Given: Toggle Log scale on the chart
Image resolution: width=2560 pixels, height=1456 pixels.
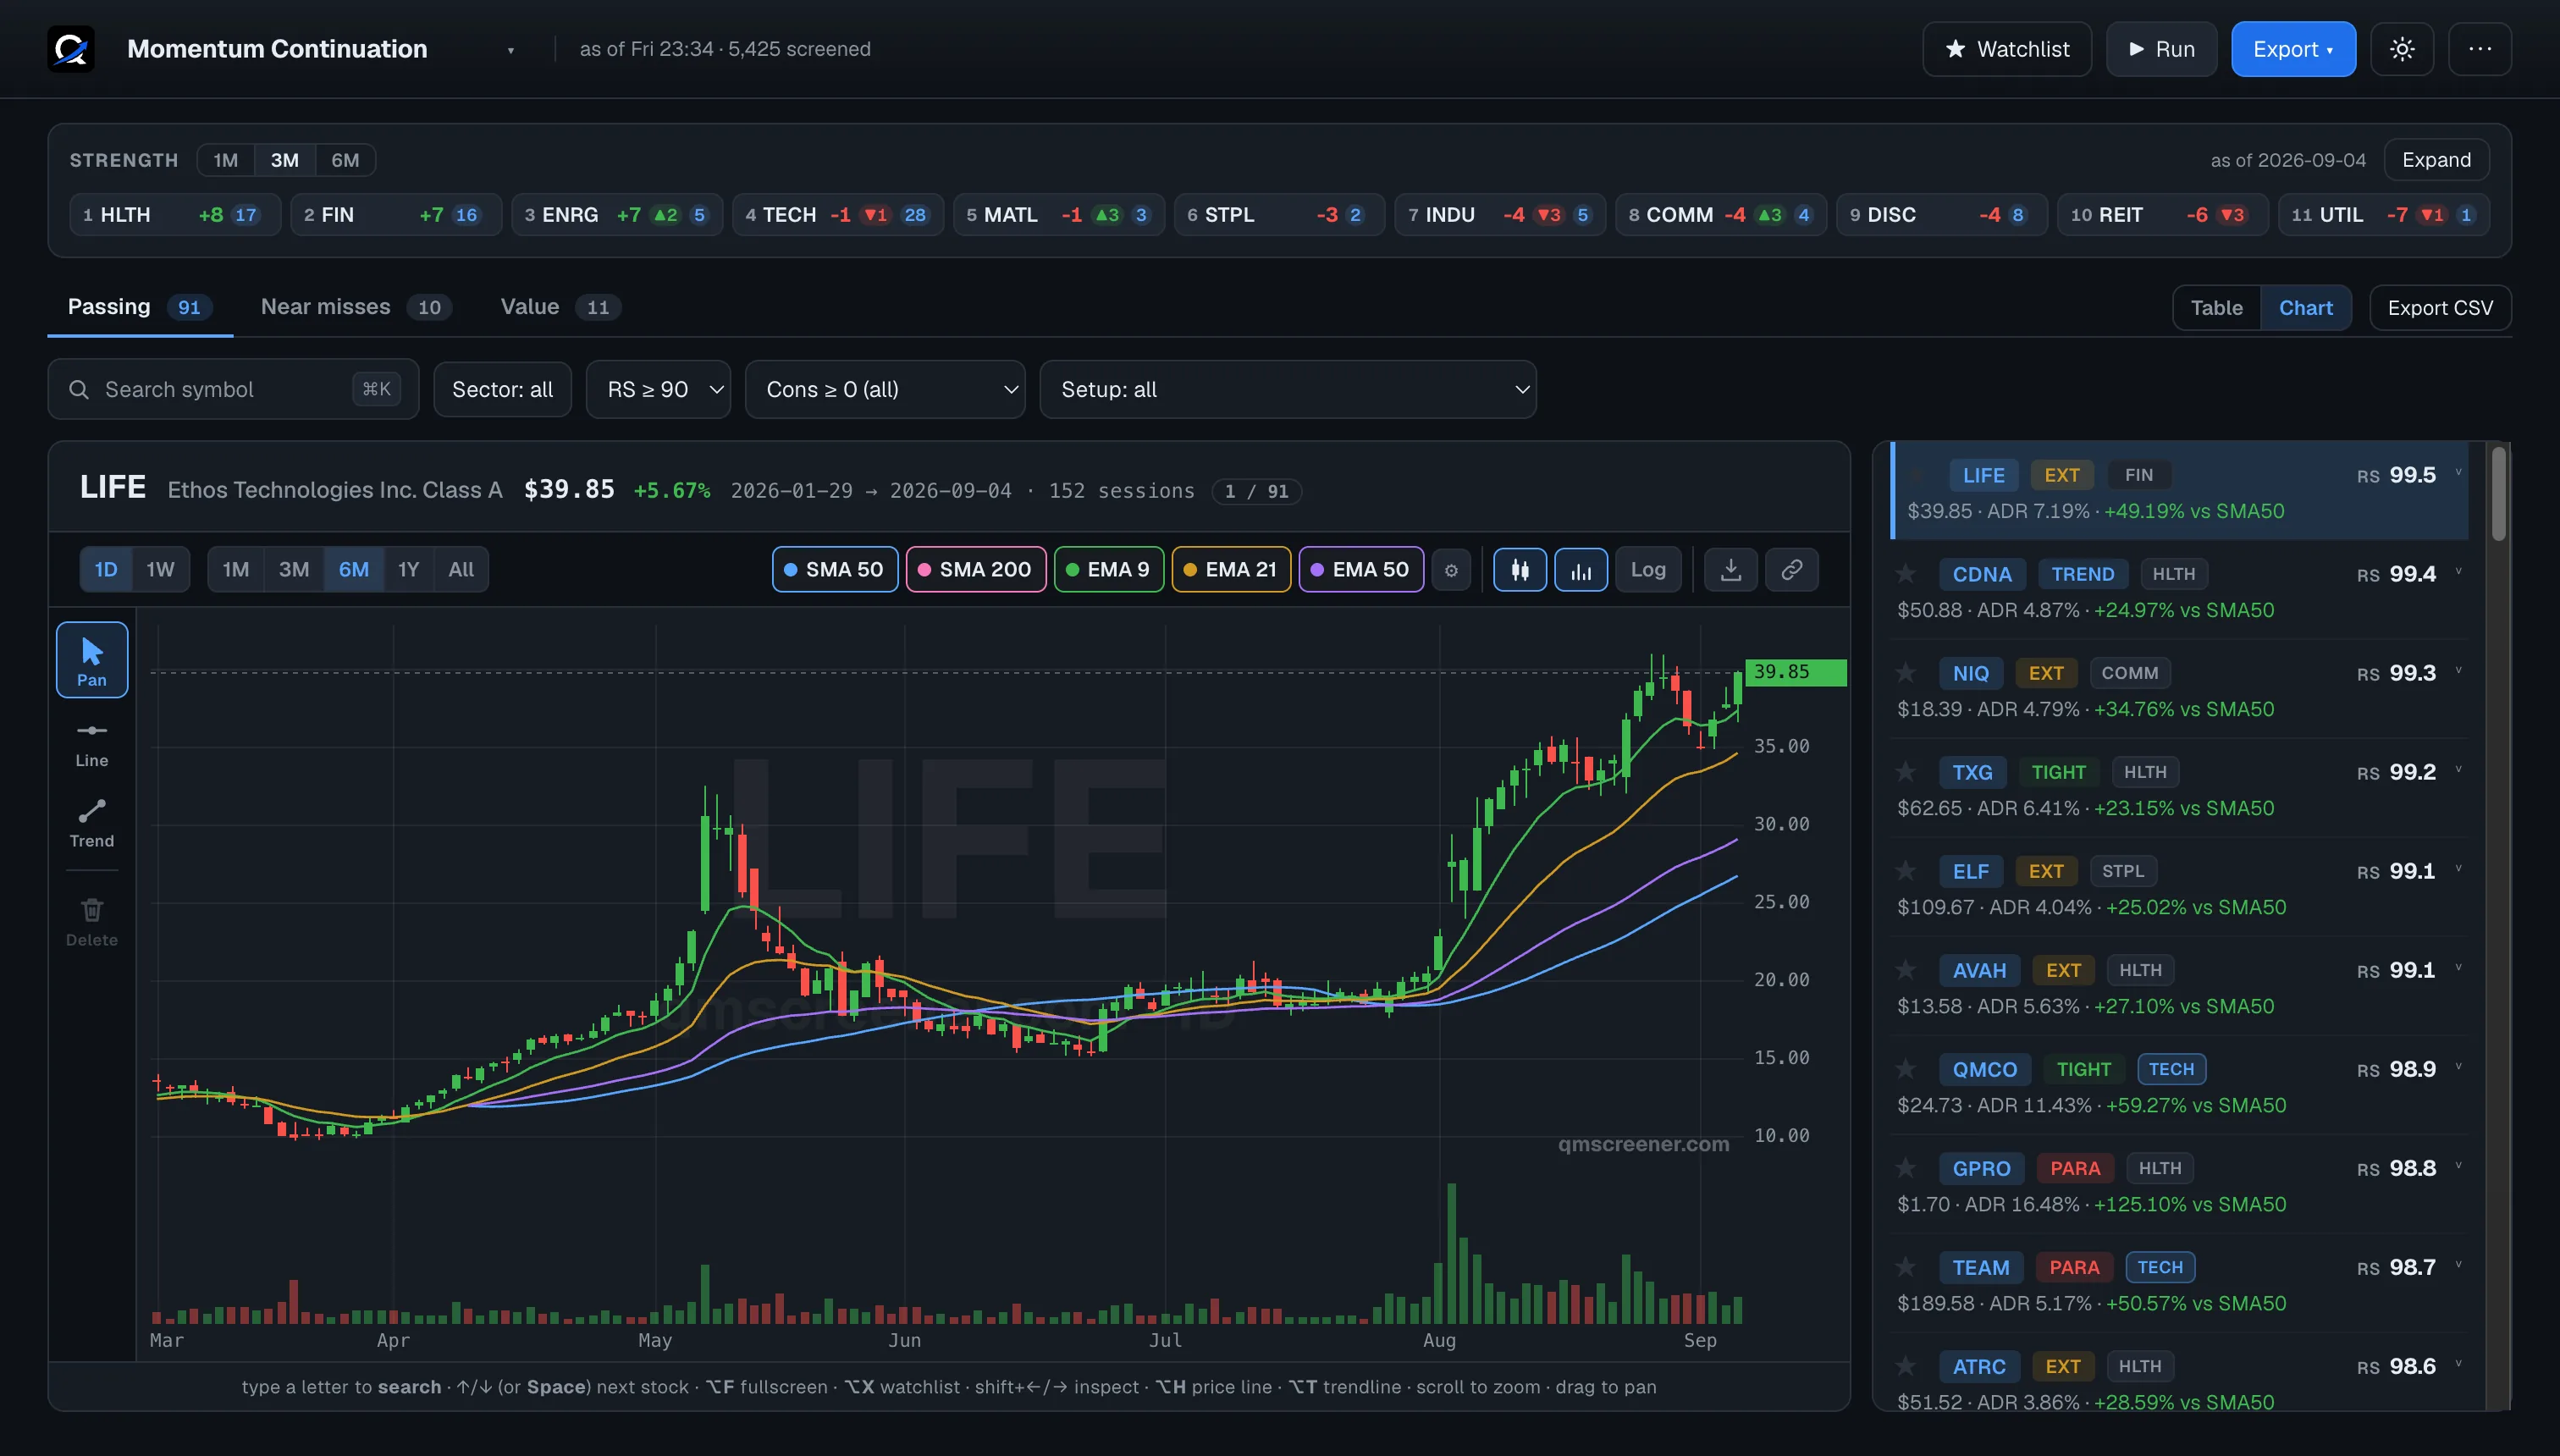Looking at the screenshot, I should 1648,570.
